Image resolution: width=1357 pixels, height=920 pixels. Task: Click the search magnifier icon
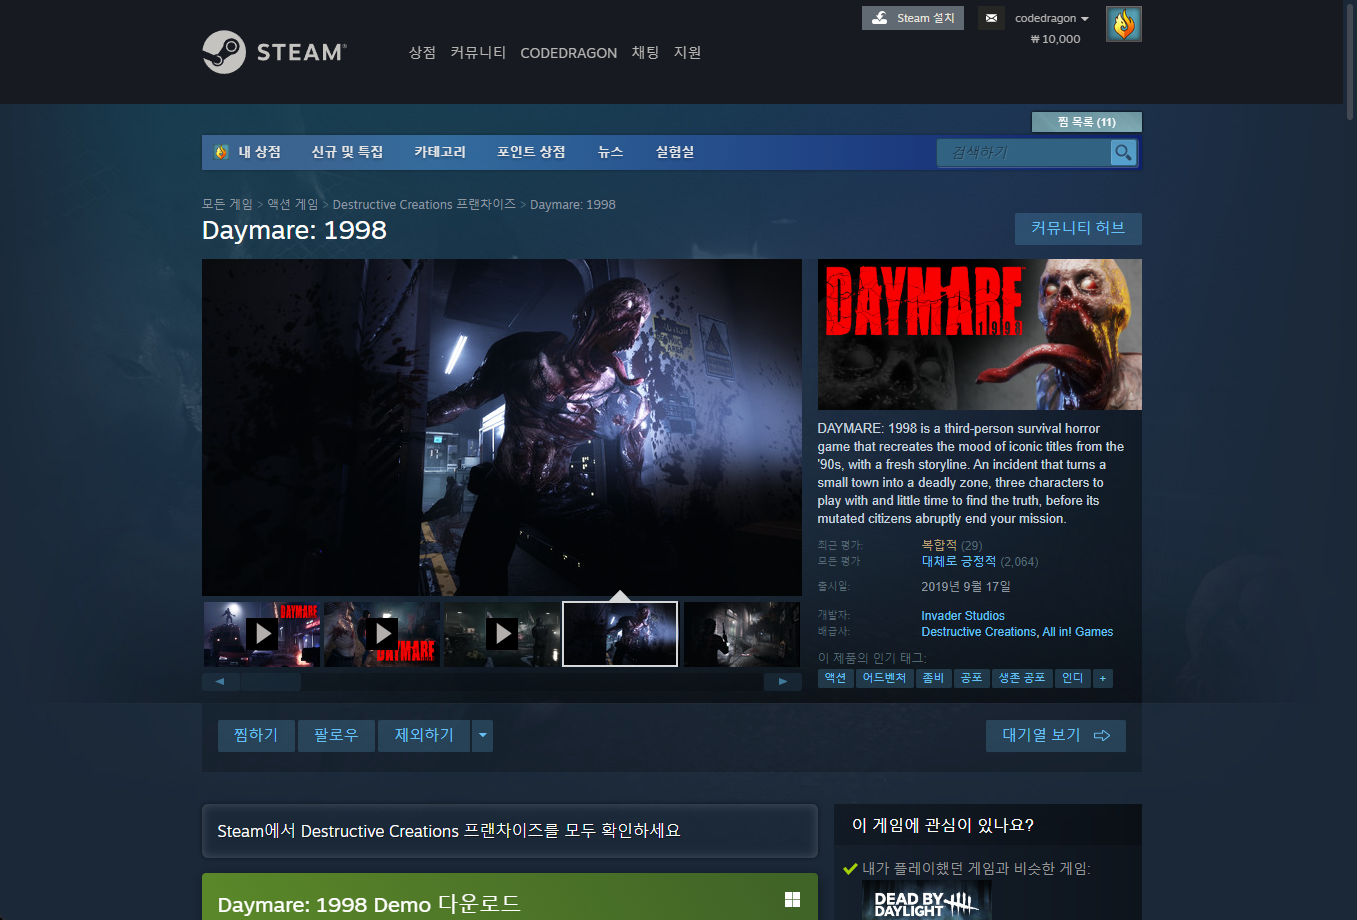(1124, 152)
